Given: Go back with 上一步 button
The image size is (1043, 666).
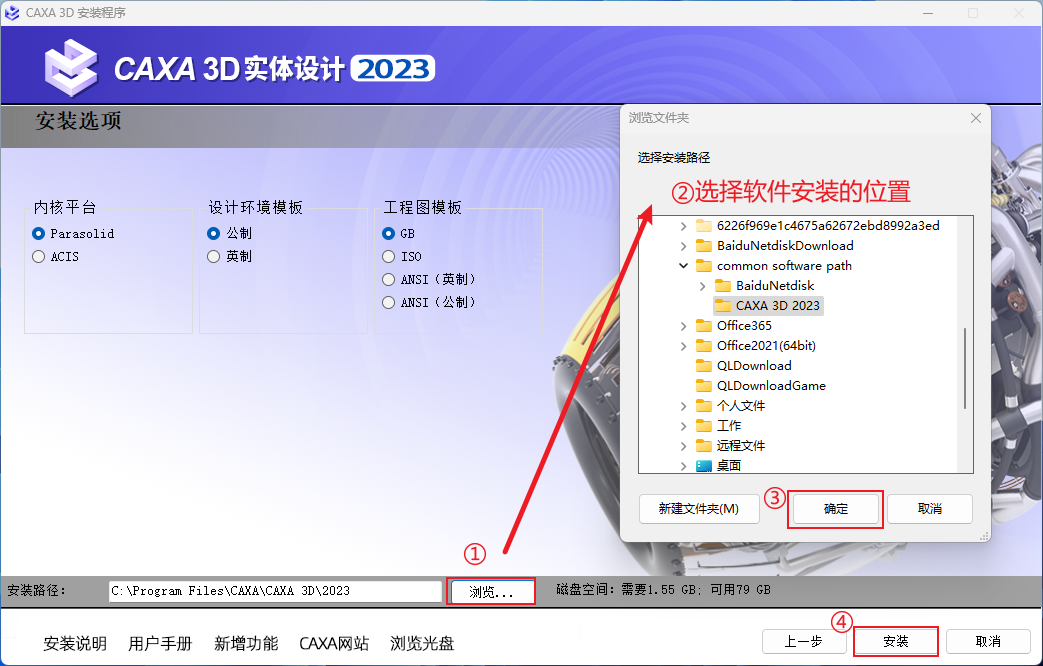Looking at the screenshot, I should pos(804,641).
